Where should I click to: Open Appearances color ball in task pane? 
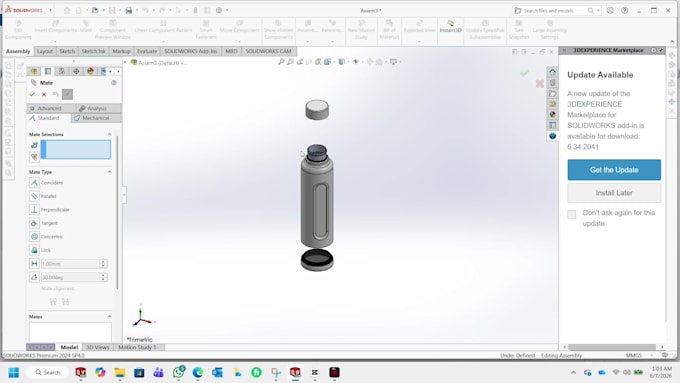(552, 115)
